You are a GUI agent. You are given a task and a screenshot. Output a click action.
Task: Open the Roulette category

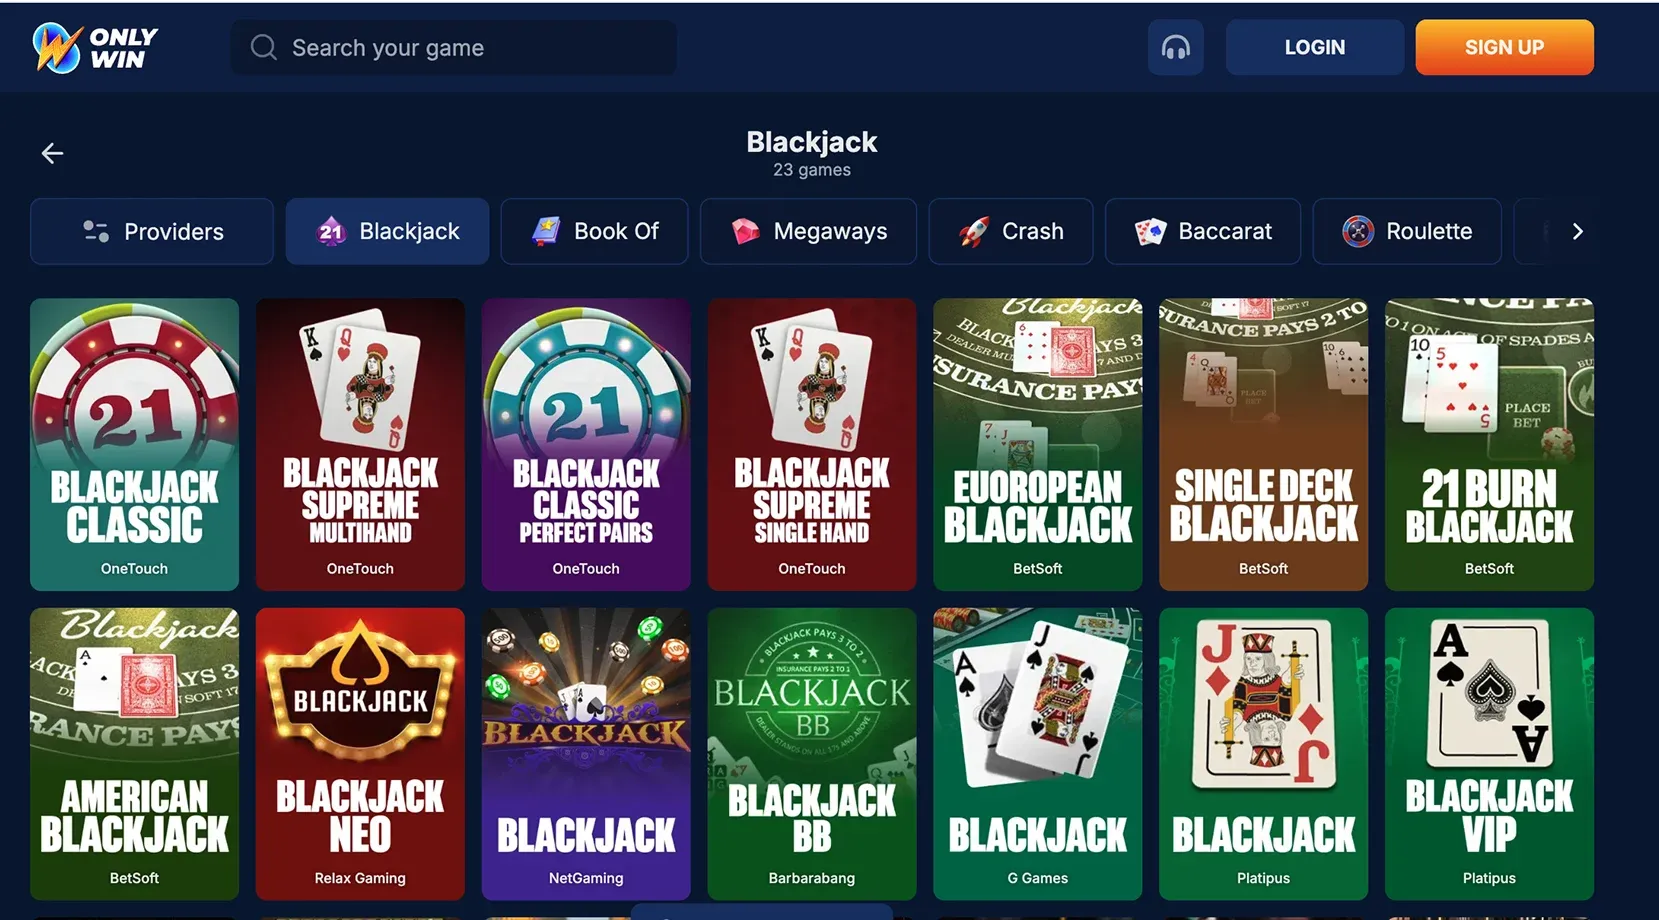[x=1407, y=231]
